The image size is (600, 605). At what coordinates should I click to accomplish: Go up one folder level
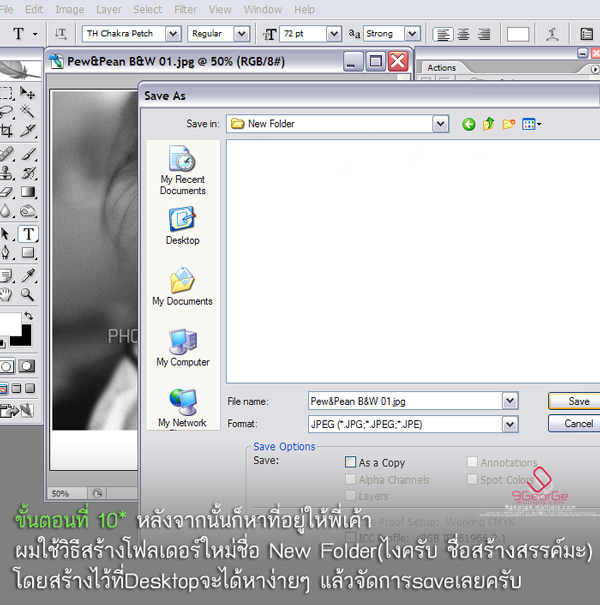pos(488,124)
